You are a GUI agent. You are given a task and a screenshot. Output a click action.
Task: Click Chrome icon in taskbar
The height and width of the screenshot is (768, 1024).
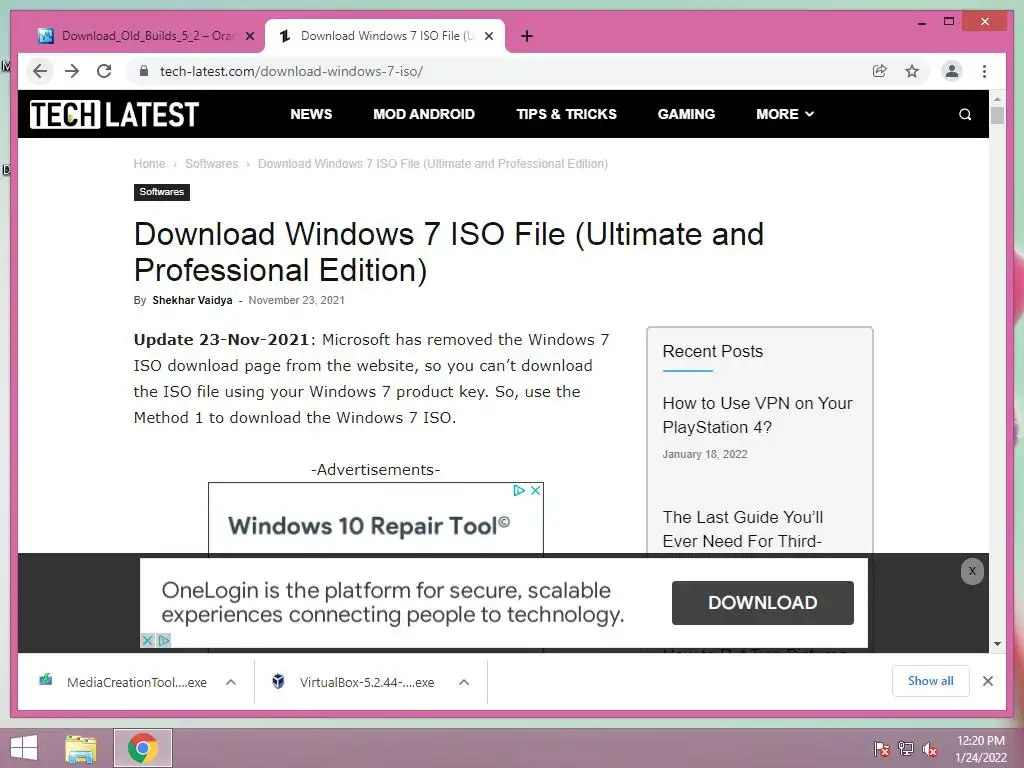[x=143, y=748]
